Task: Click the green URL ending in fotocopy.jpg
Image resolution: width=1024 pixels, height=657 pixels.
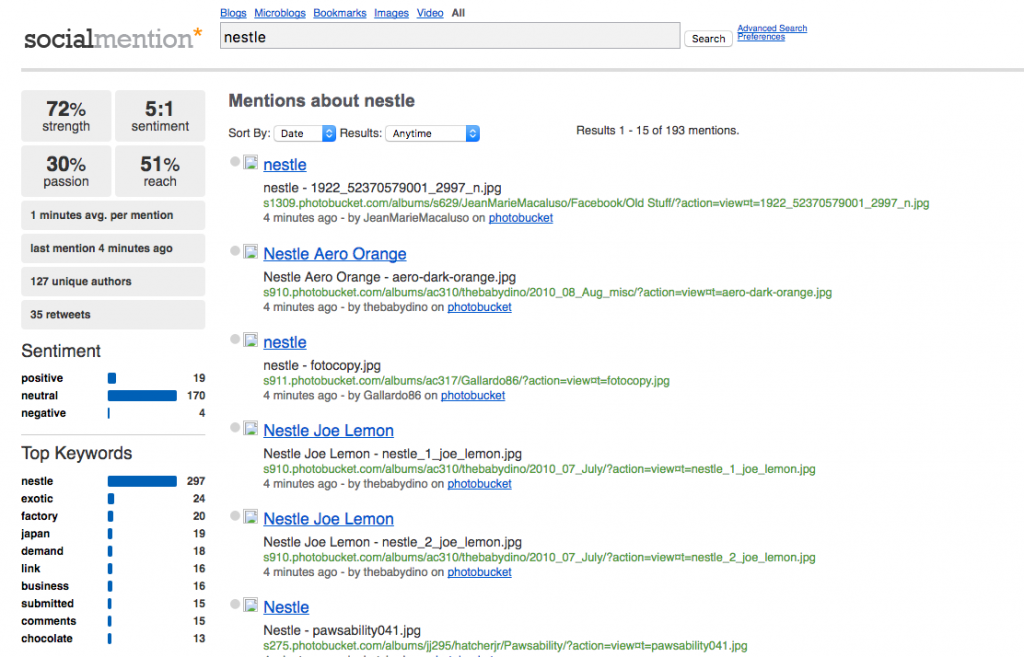Action: (466, 381)
